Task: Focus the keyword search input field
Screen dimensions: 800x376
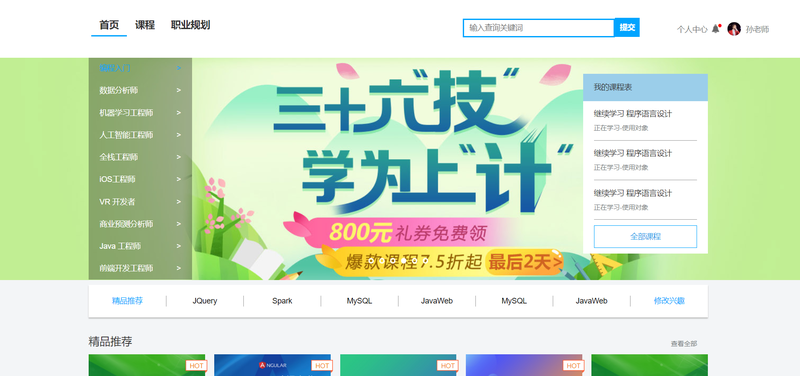Action: pyautogui.click(x=538, y=28)
